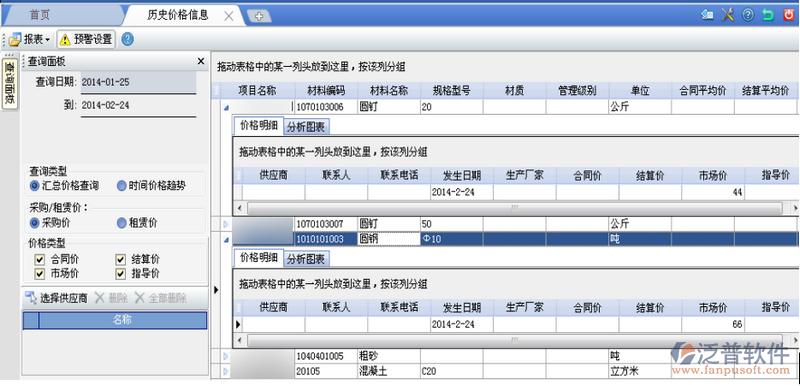
Task: Click the blue help question-mark icon in the toolbar
Action: 128,39
